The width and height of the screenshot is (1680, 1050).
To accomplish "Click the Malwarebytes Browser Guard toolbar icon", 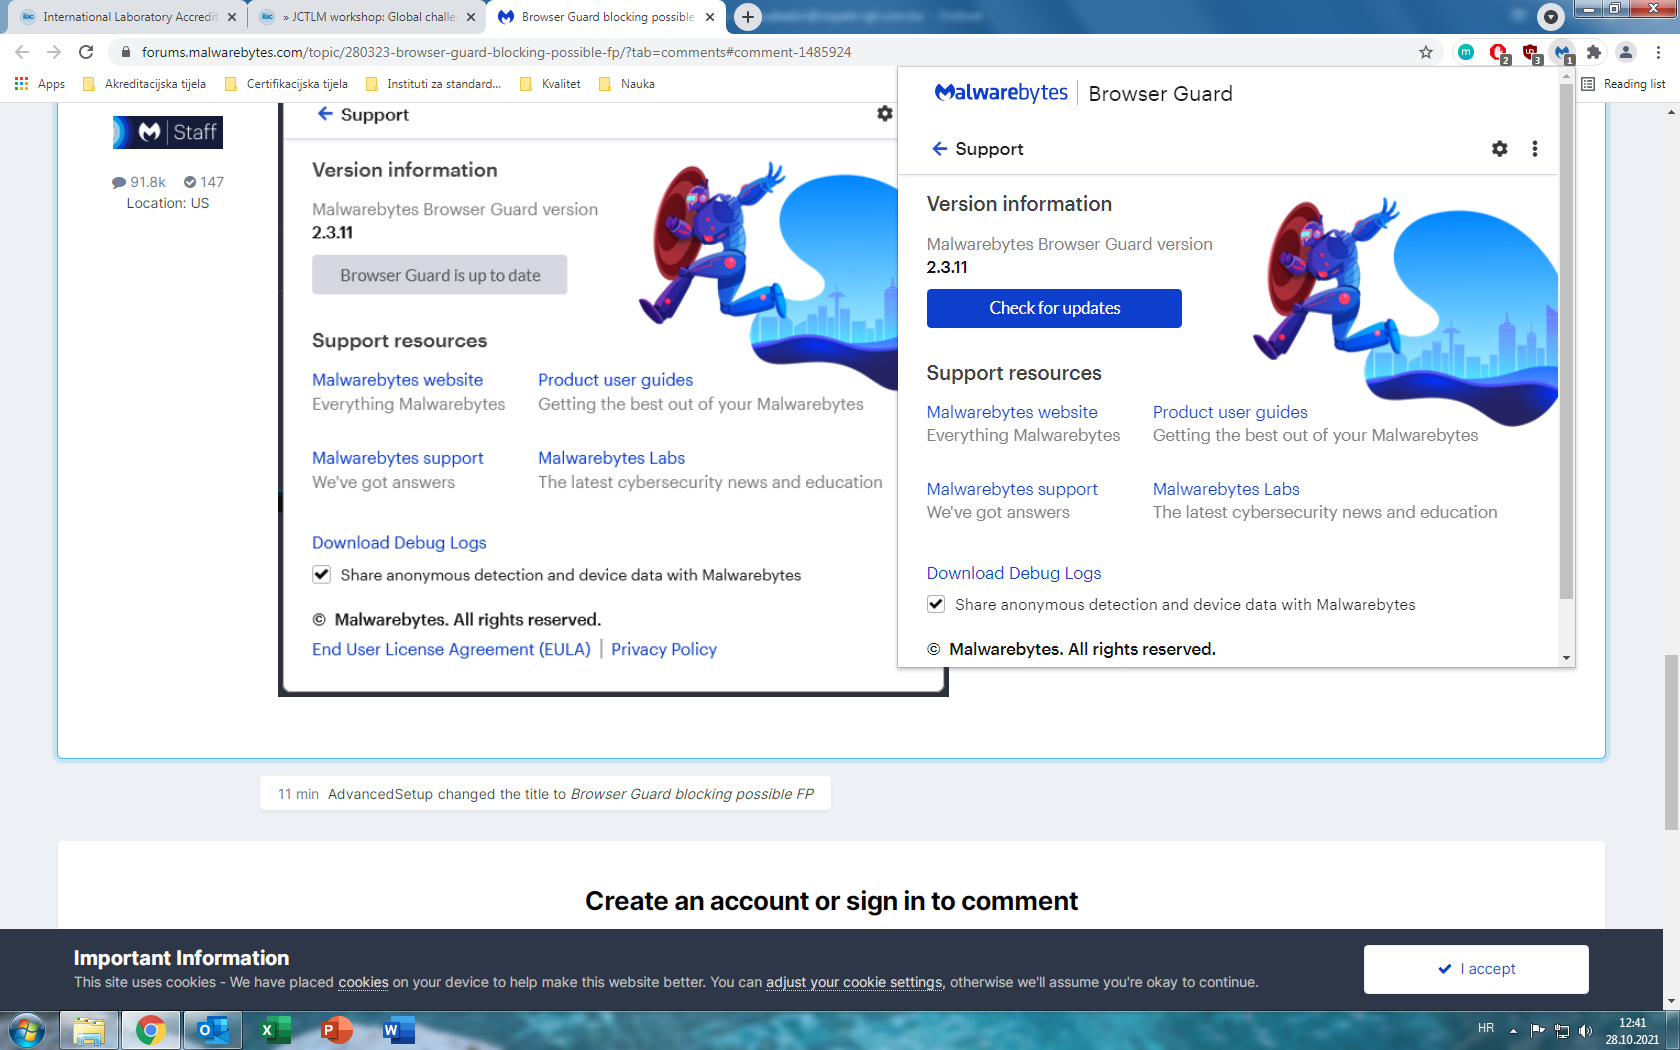I will pyautogui.click(x=1563, y=52).
